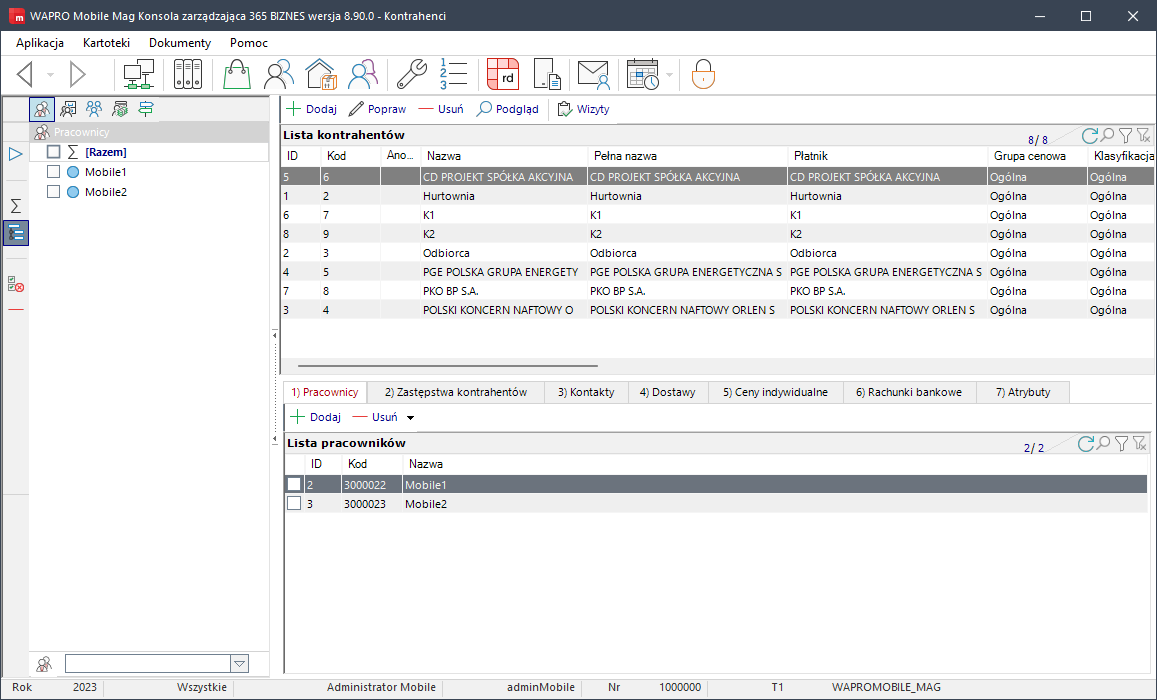Screen dimensions: 1157x700
Task: Open the filter for Lista kontrahentów
Action: 1125,136
